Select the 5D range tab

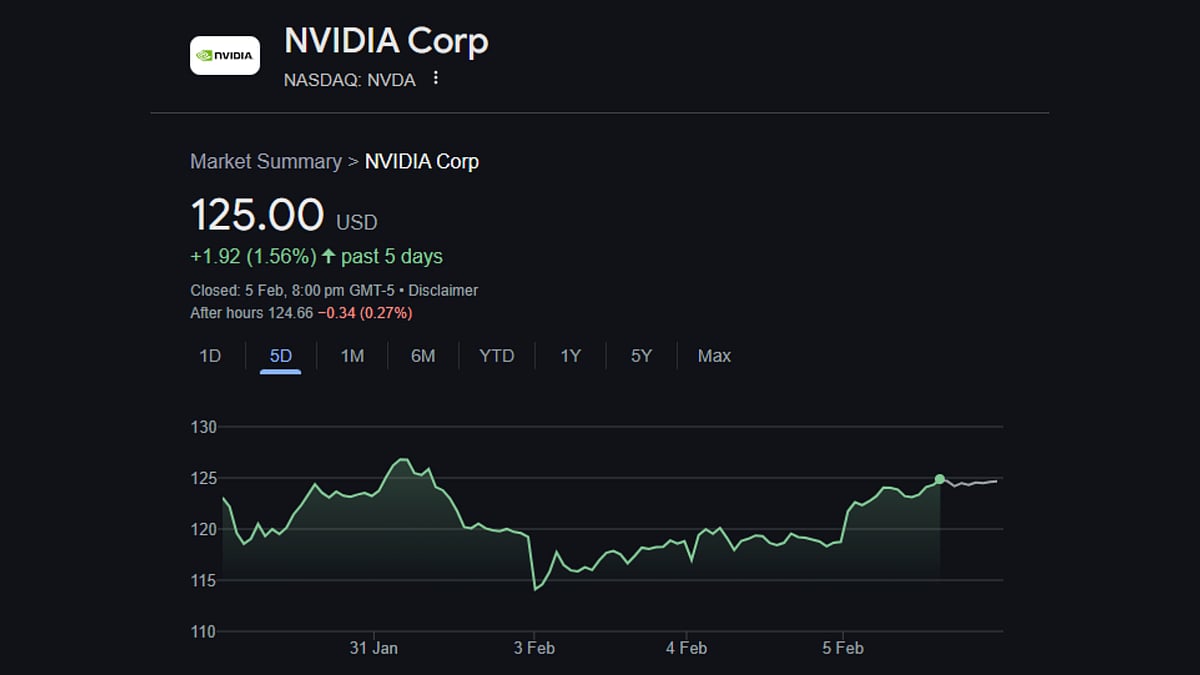pos(281,355)
